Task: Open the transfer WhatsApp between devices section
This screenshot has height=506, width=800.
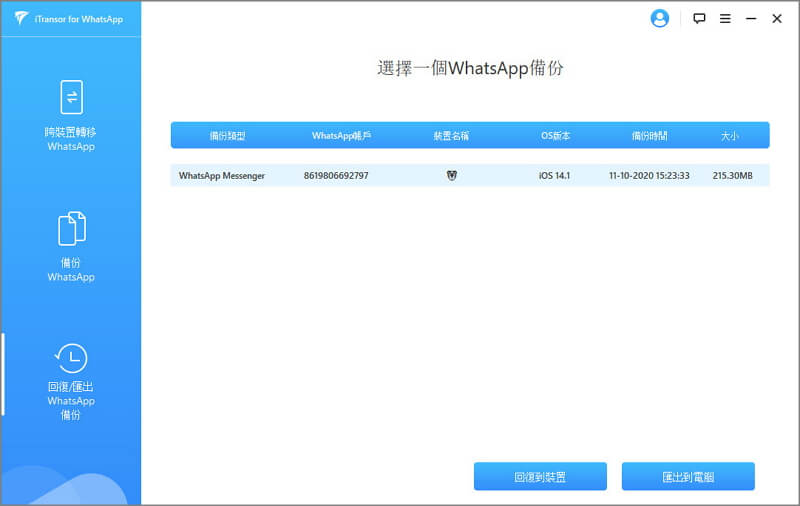Action: (x=70, y=98)
